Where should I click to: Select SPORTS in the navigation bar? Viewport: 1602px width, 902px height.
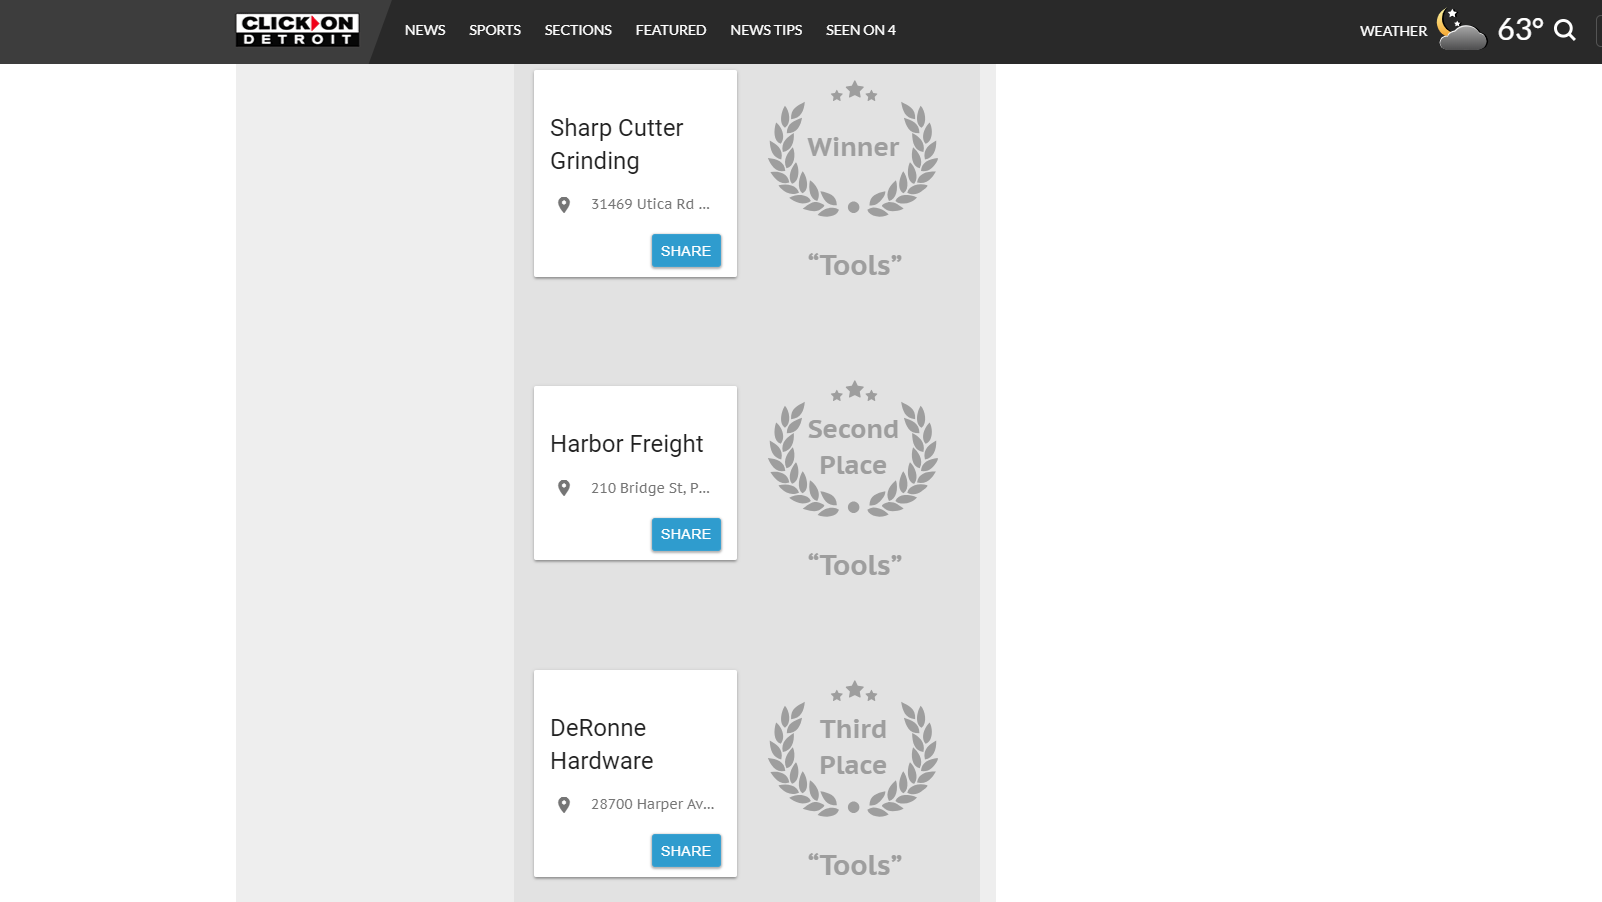click(x=494, y=30)
